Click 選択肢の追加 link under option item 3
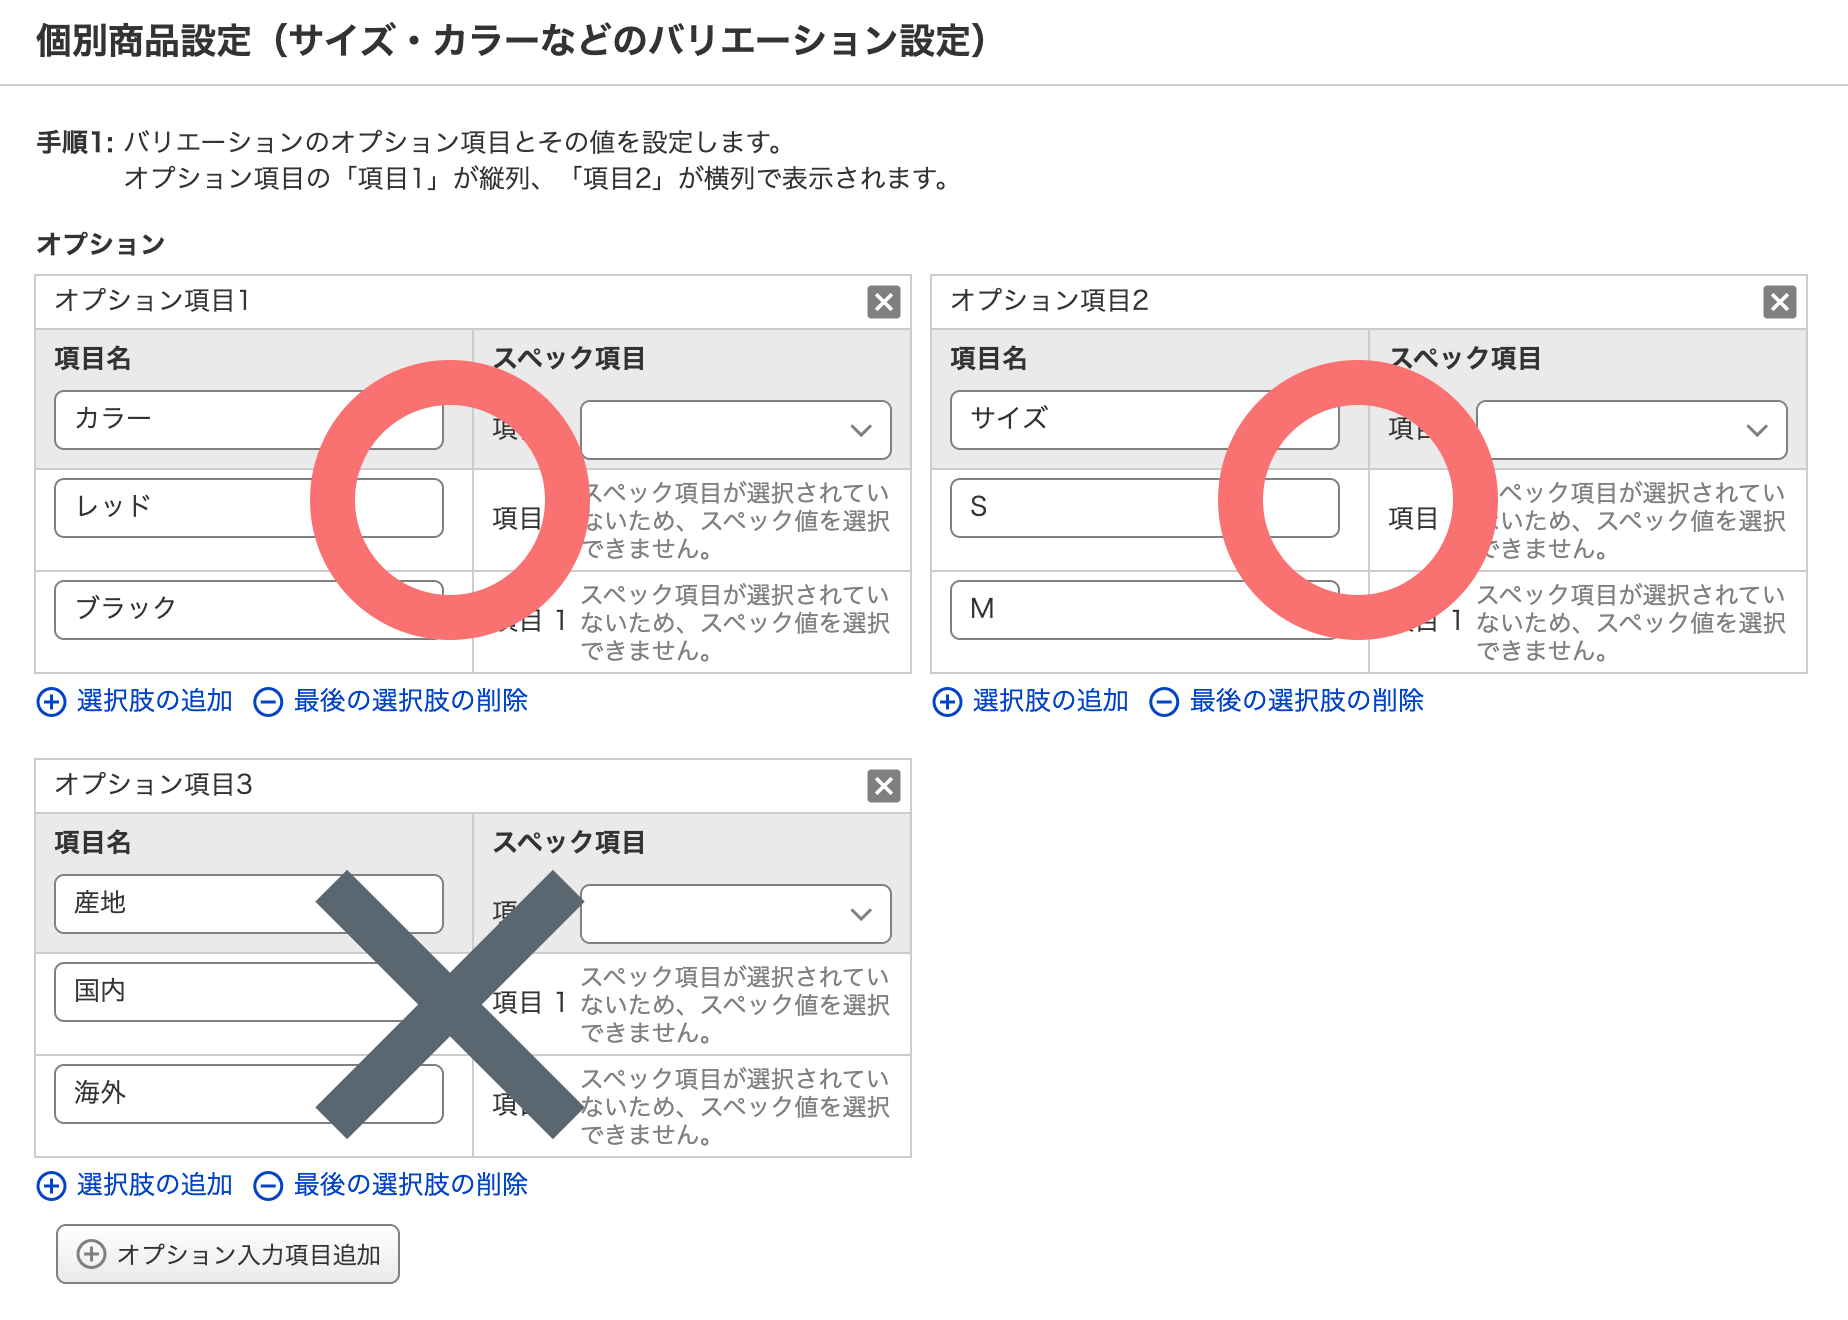This screenshot has height=1320, width=1848. [x=155, y=1185]
